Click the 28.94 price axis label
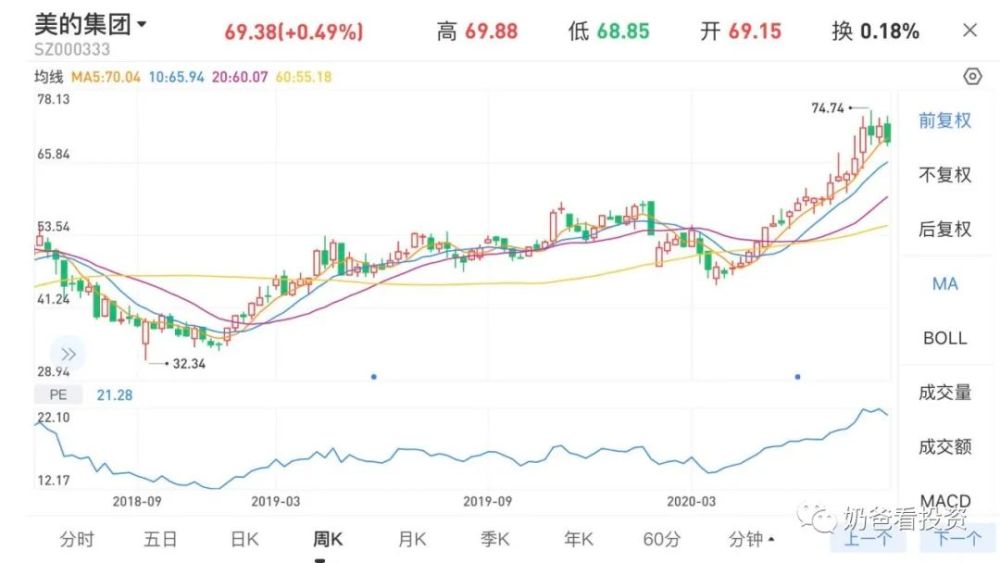The width and height of the screenshot is (1000, 563). coord(54,372)
